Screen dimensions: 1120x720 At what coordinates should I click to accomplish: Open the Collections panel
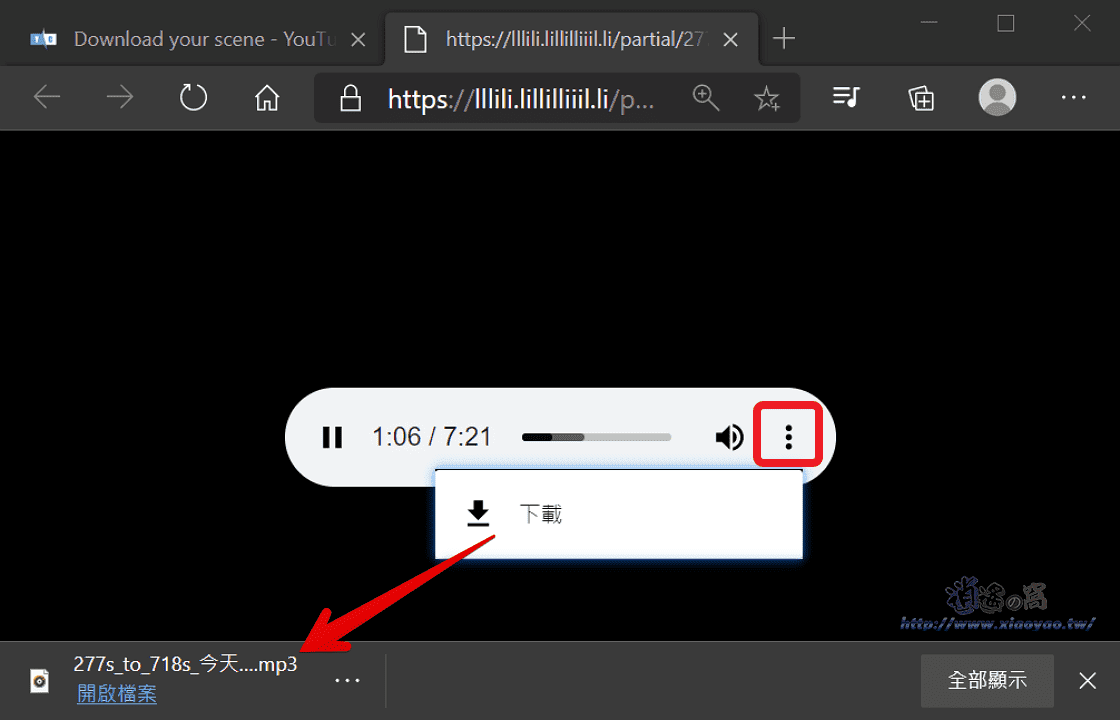(x=921, y=98)
